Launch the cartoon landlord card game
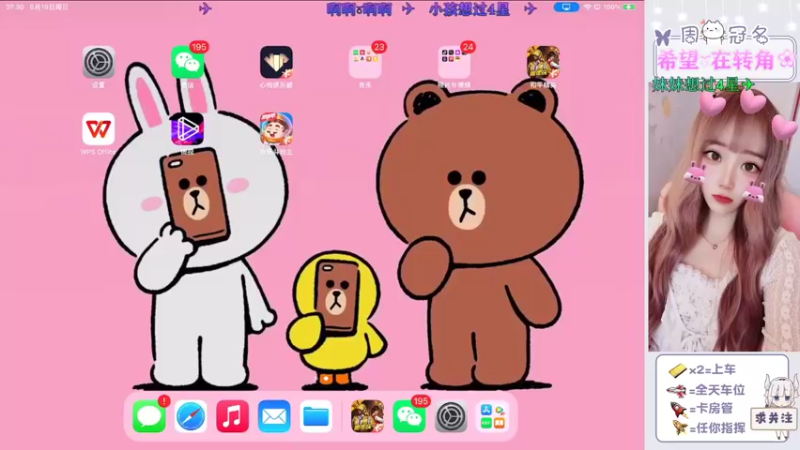 point(276,129)
